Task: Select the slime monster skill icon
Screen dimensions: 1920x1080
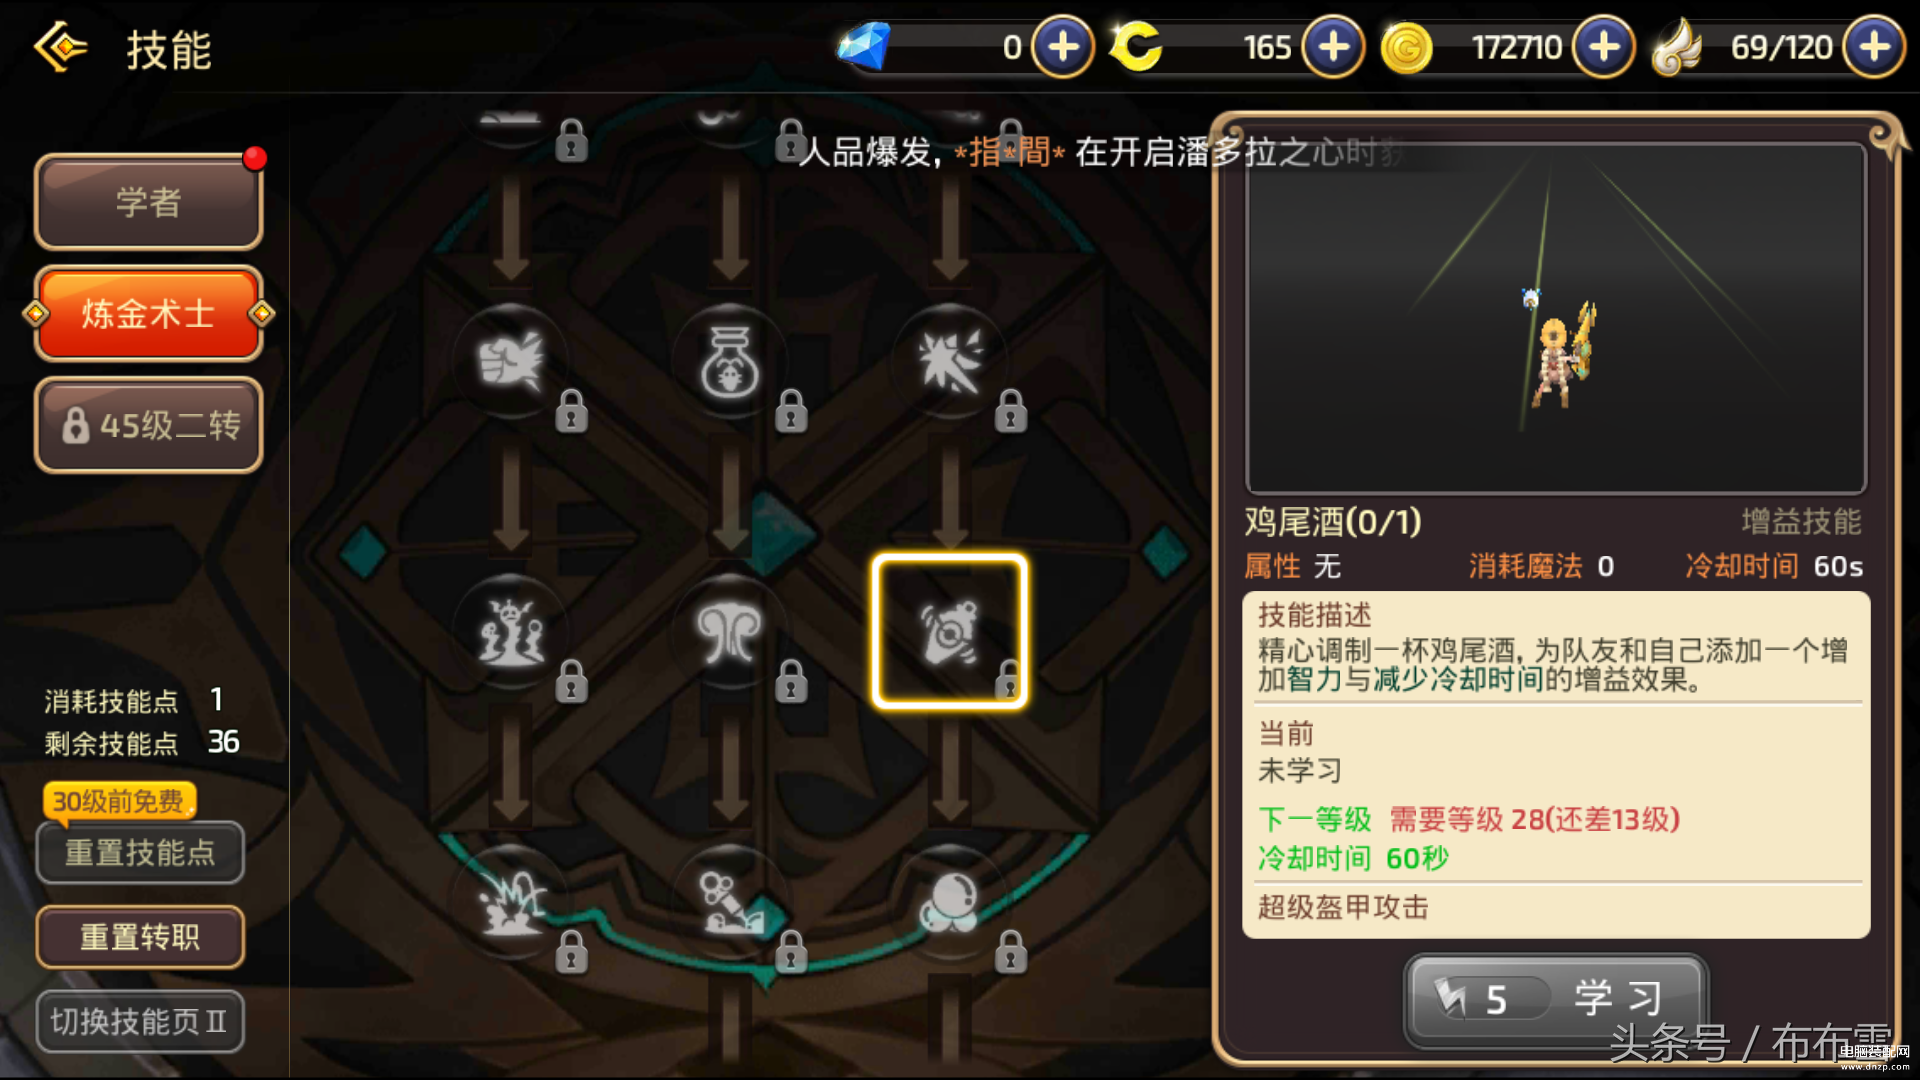Action: coord(511,632)
